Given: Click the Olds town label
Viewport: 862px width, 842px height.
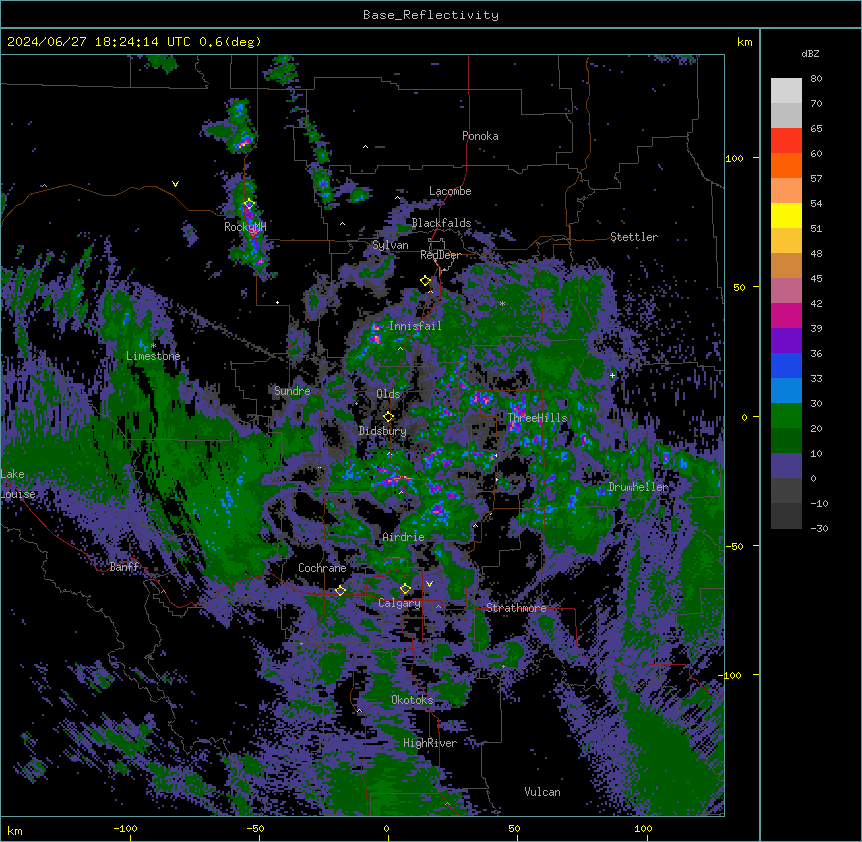Looking at the screenshot, I should click(x=388, y=394).
